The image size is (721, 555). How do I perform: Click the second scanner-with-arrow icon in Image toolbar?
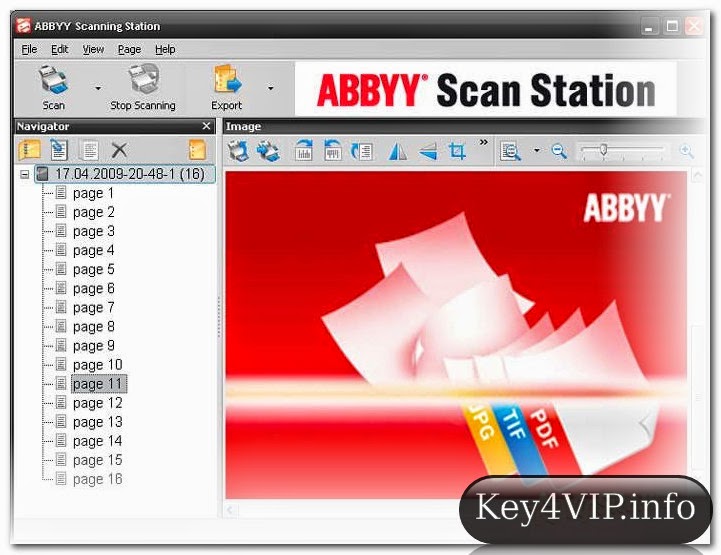[268, 151]
